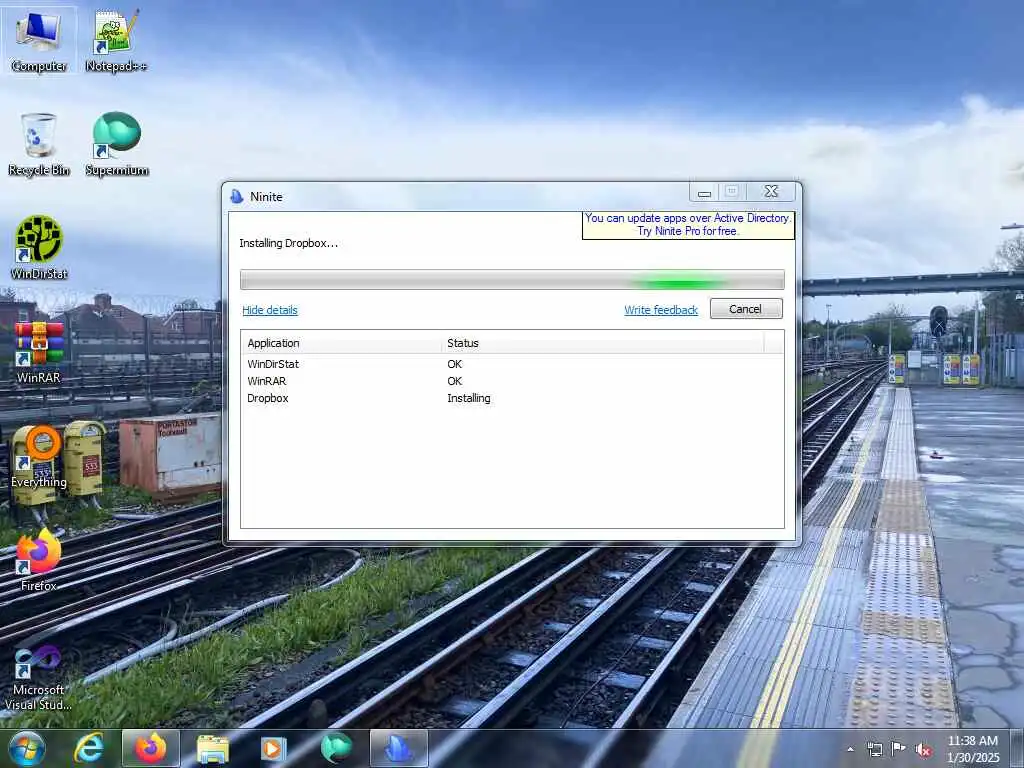
Task: Select the Notepad++ desktop shortcut
Action: pos(116,40)
